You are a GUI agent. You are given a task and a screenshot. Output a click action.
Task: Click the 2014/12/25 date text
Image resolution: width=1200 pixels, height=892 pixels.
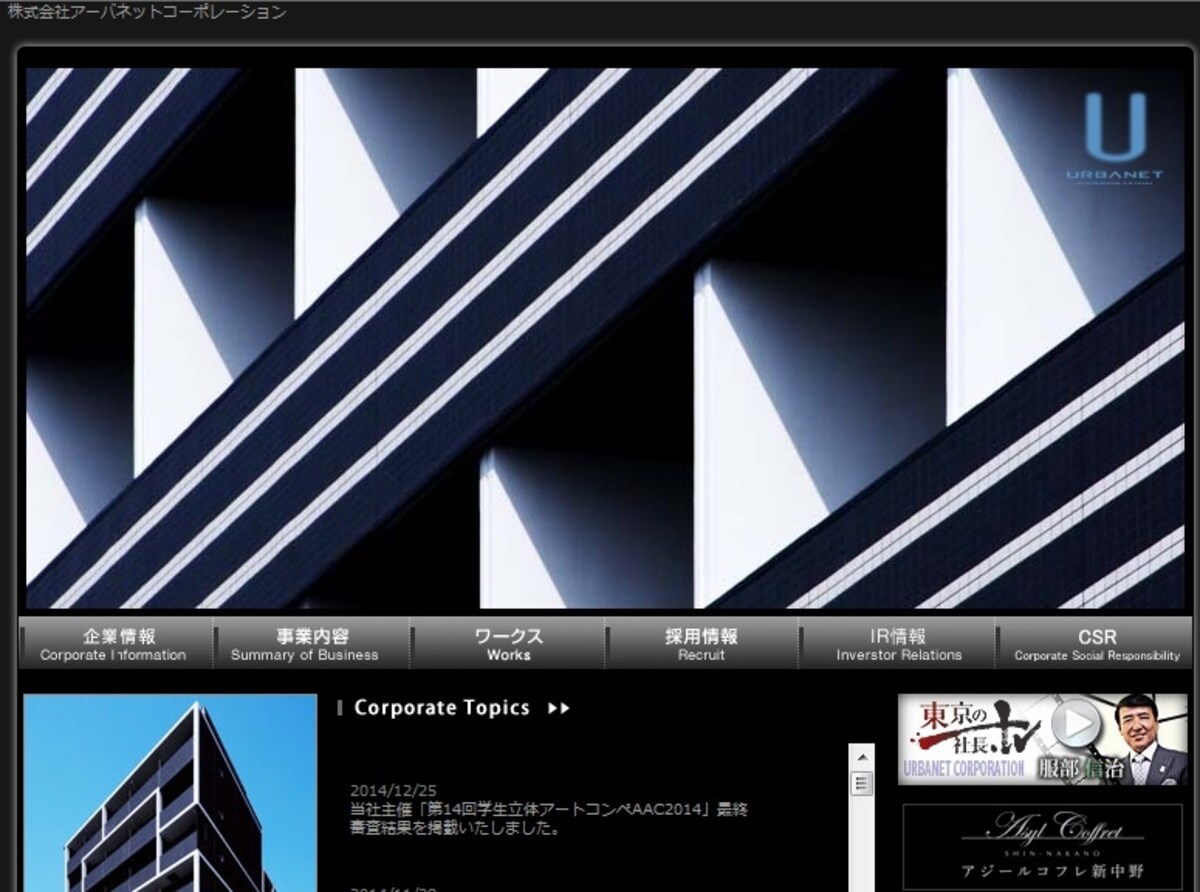(393, 790)
